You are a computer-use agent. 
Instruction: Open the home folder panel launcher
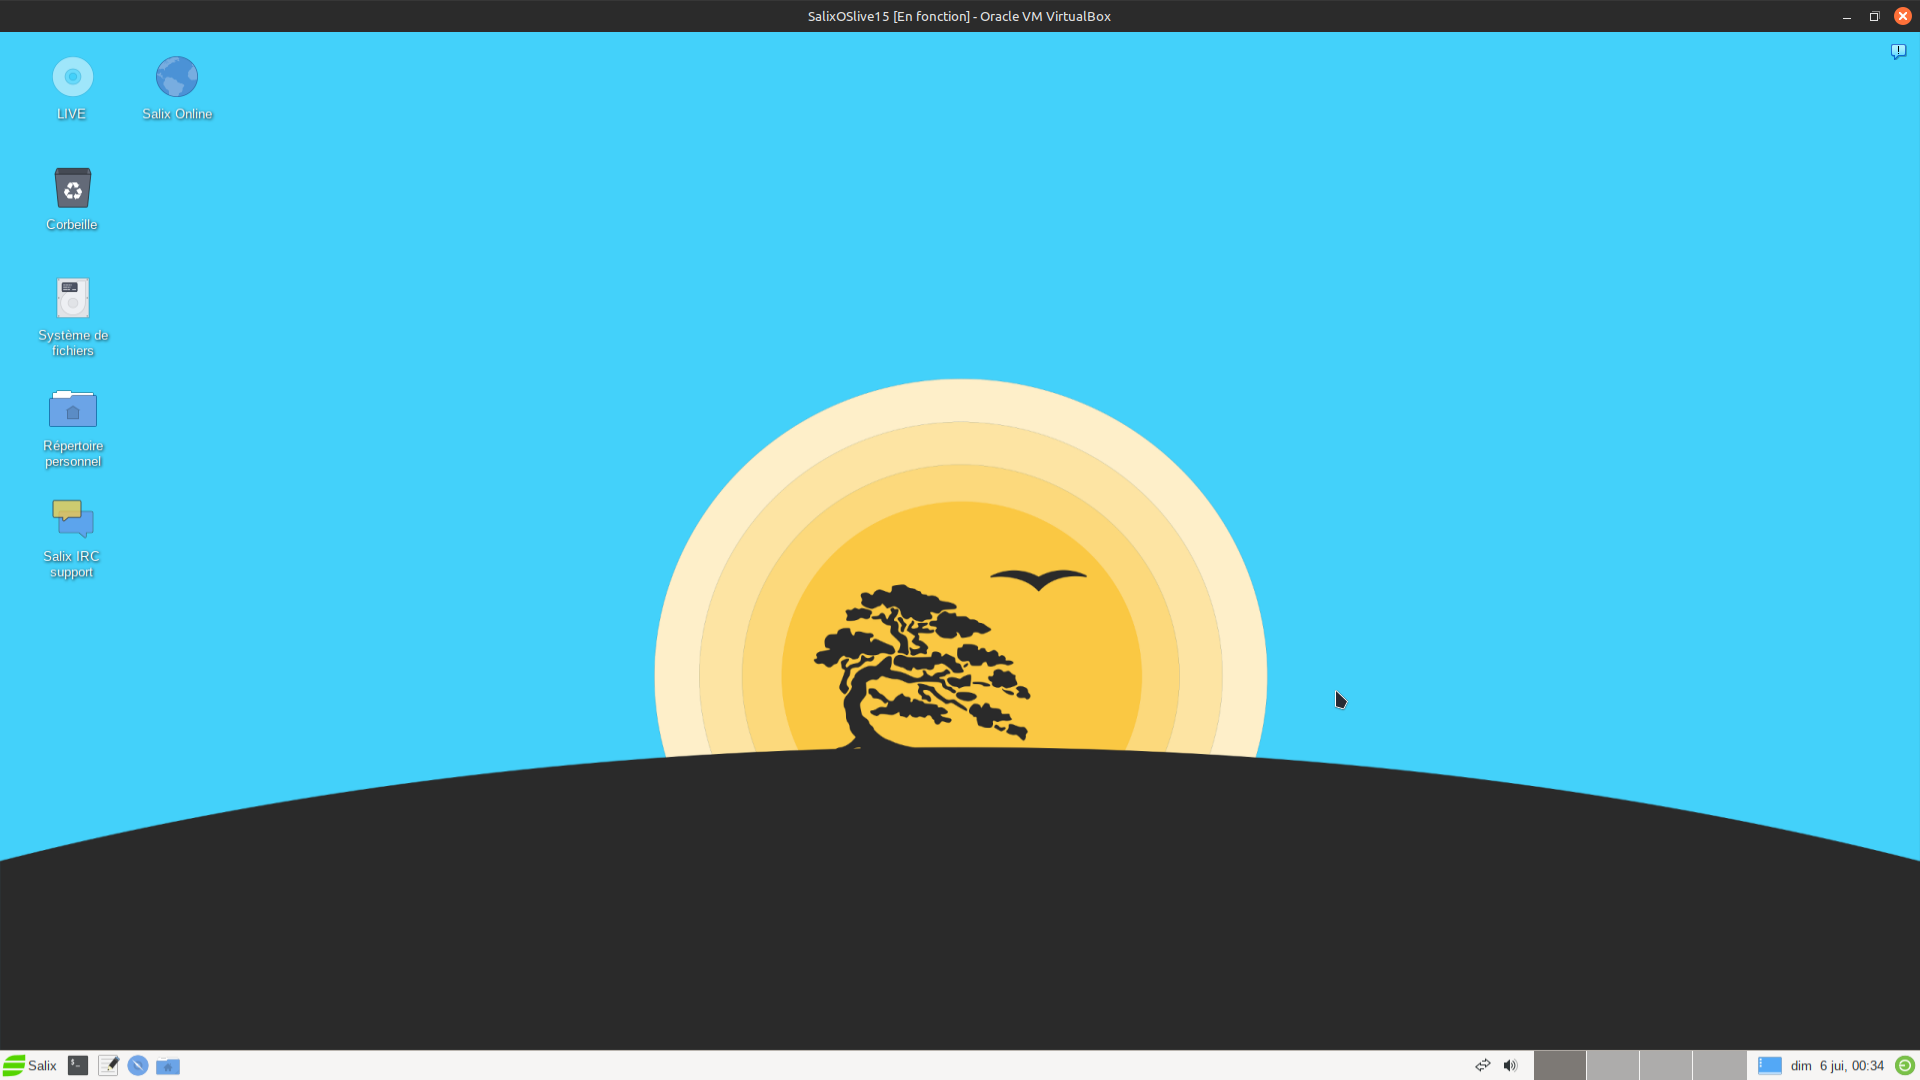[168, 1066]
